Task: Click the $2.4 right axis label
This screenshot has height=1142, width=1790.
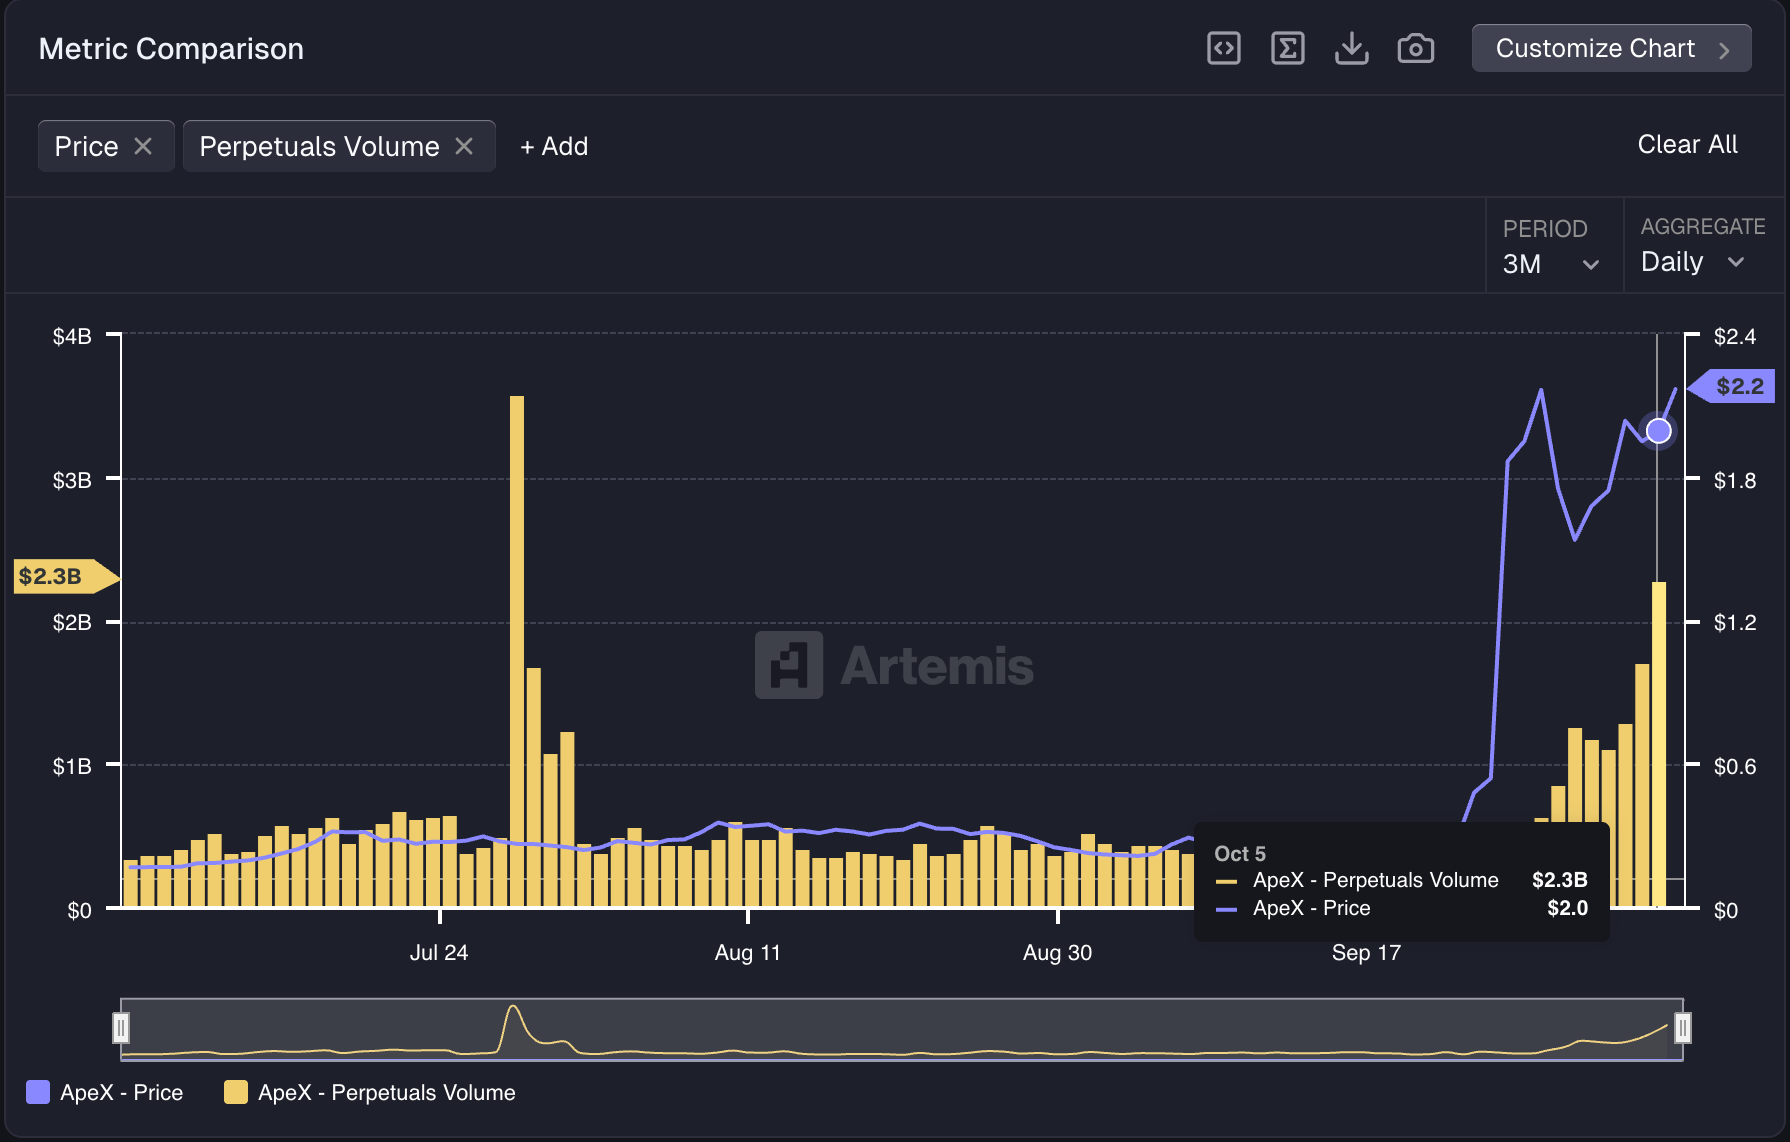Action: tap(1735, 336)
